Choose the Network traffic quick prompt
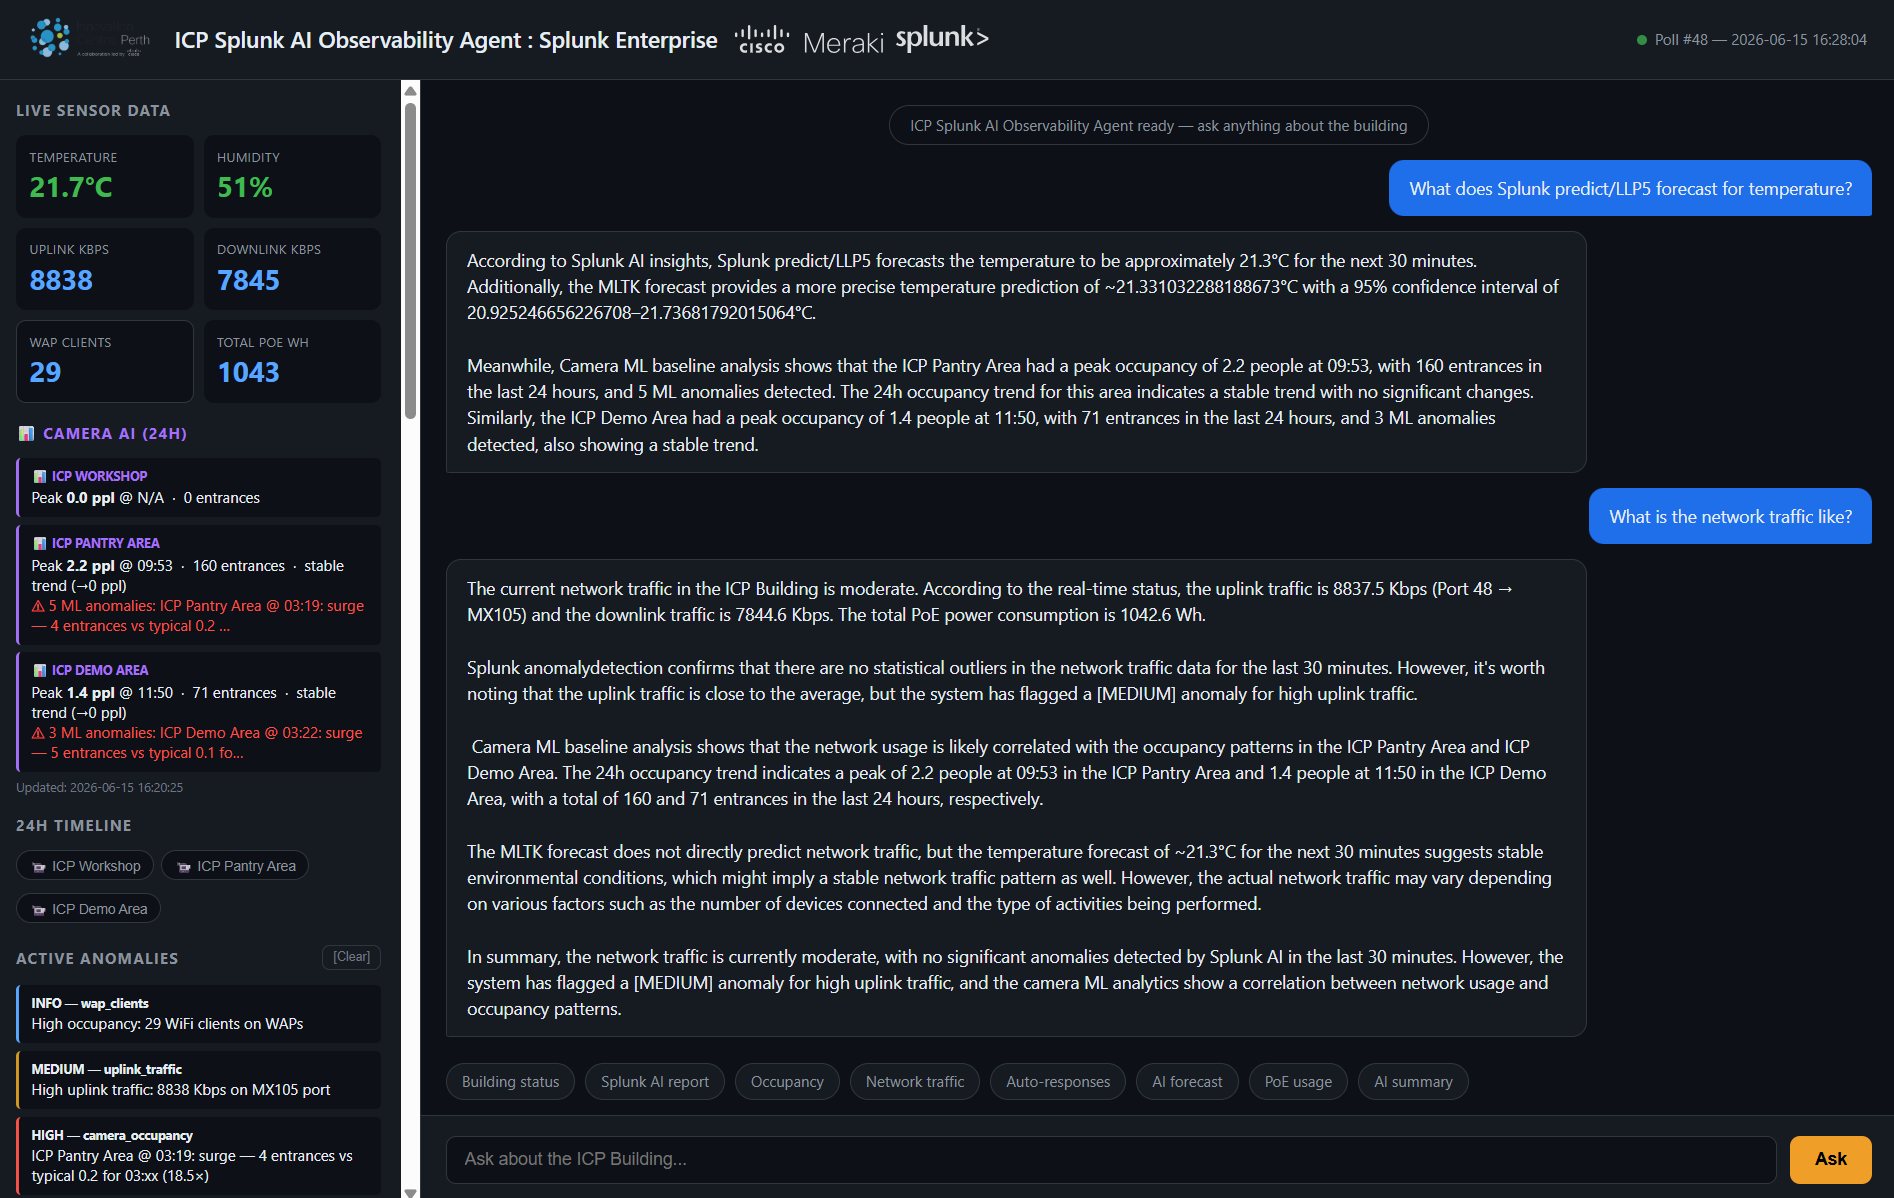Screen dimensions: 1894x1198 pos(915,1082)
